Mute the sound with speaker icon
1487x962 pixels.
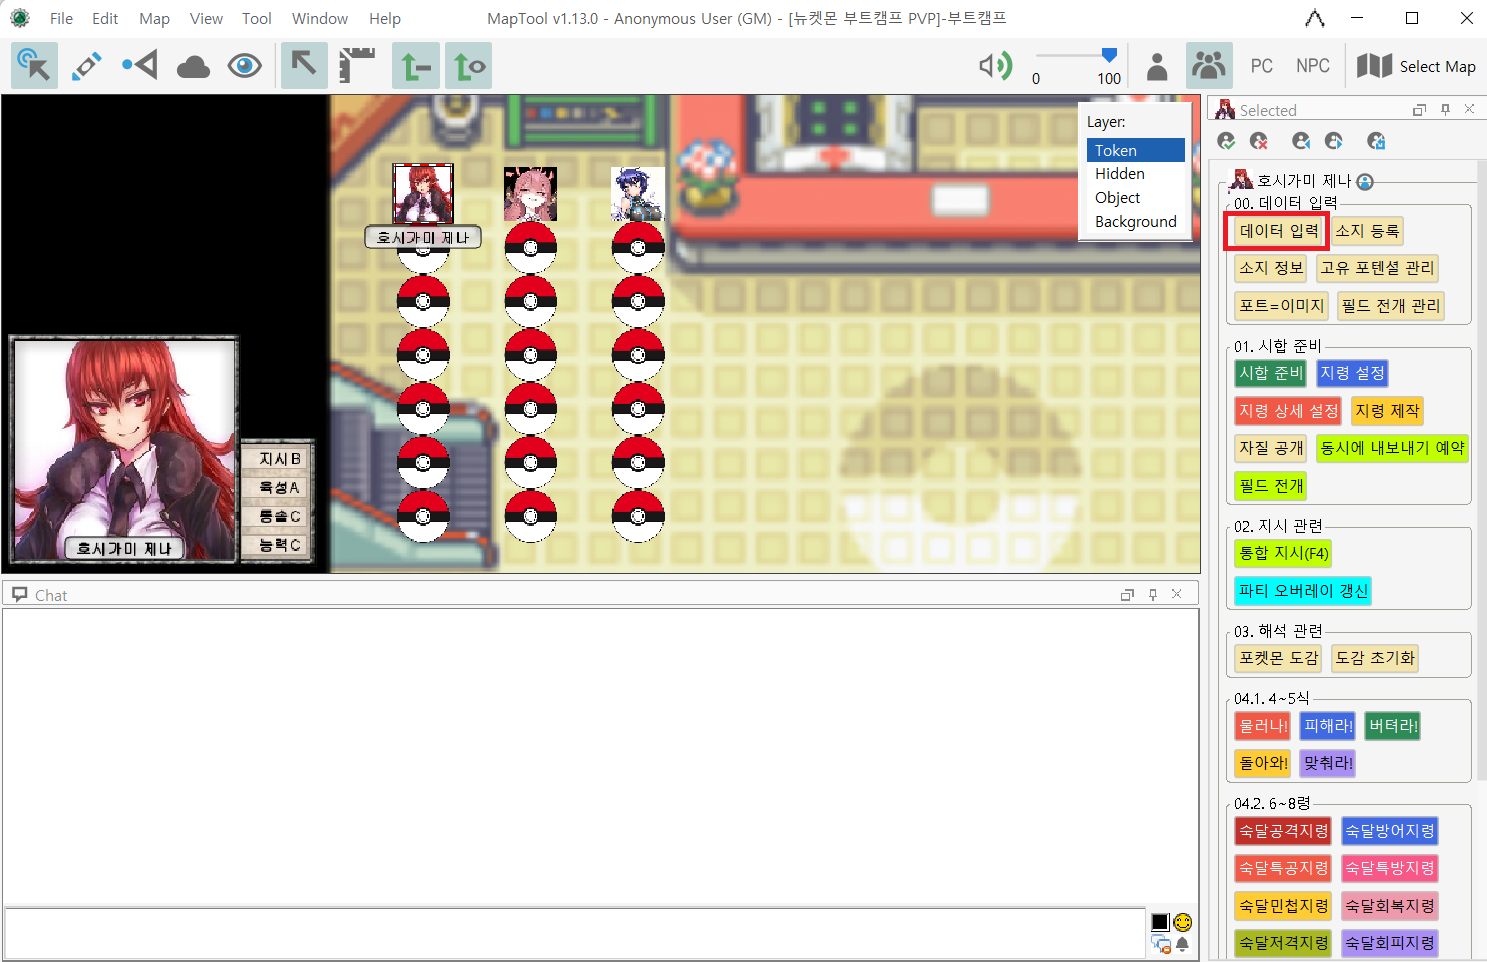[994, 66]
